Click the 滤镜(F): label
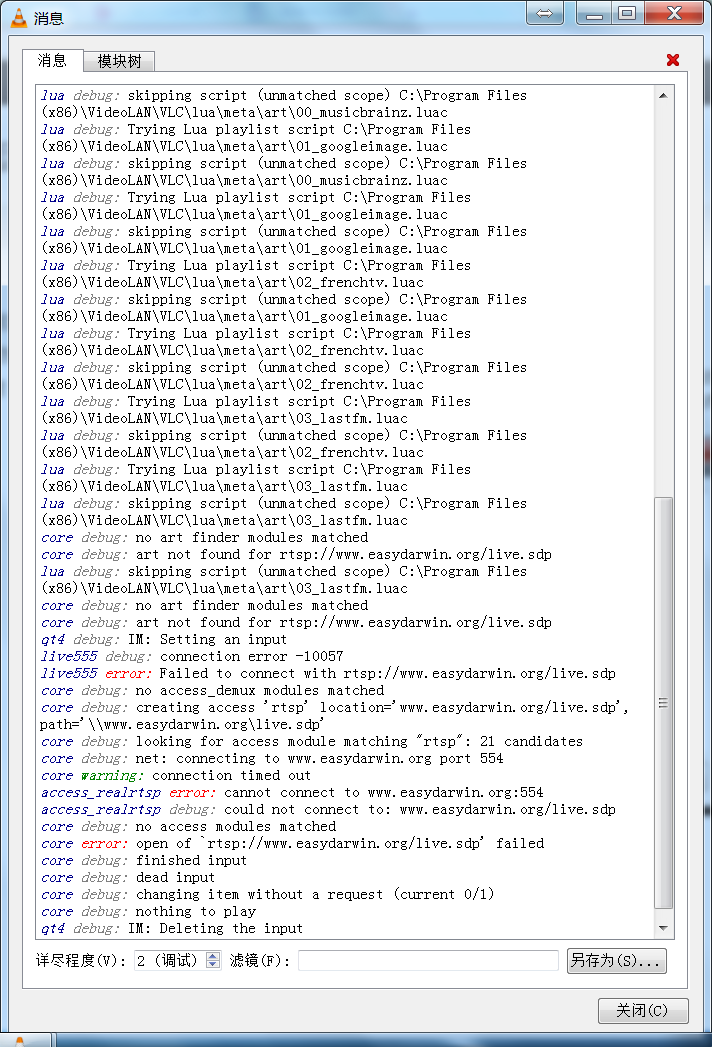 [259, 961]
